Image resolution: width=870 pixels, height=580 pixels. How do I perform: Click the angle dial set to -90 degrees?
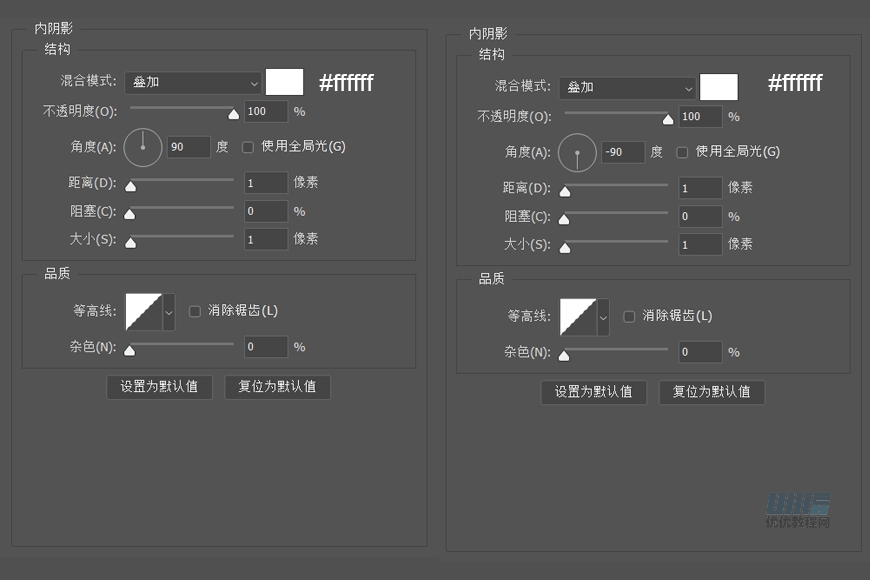pos(577,152)
